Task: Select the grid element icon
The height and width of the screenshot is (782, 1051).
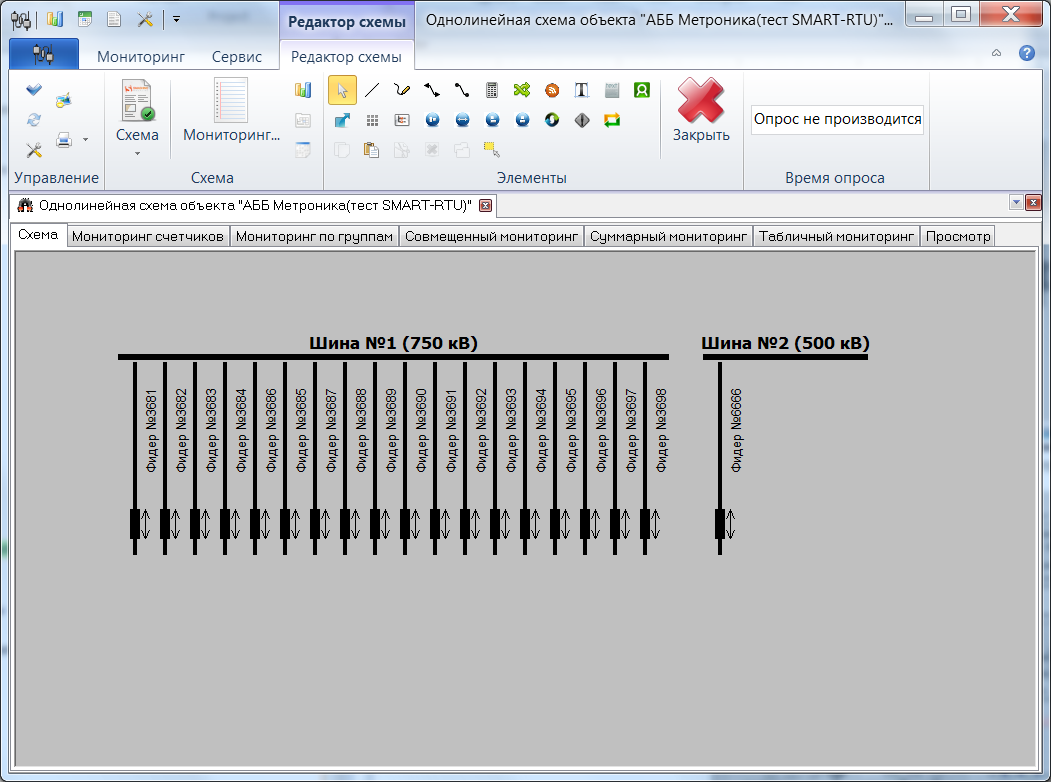Action: pos(371,120)
